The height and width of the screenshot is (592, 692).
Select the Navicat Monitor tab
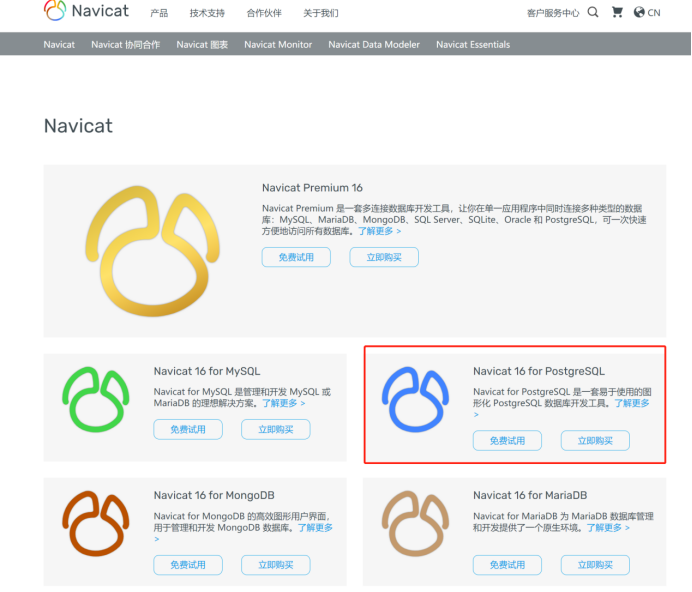click(278, 45)
